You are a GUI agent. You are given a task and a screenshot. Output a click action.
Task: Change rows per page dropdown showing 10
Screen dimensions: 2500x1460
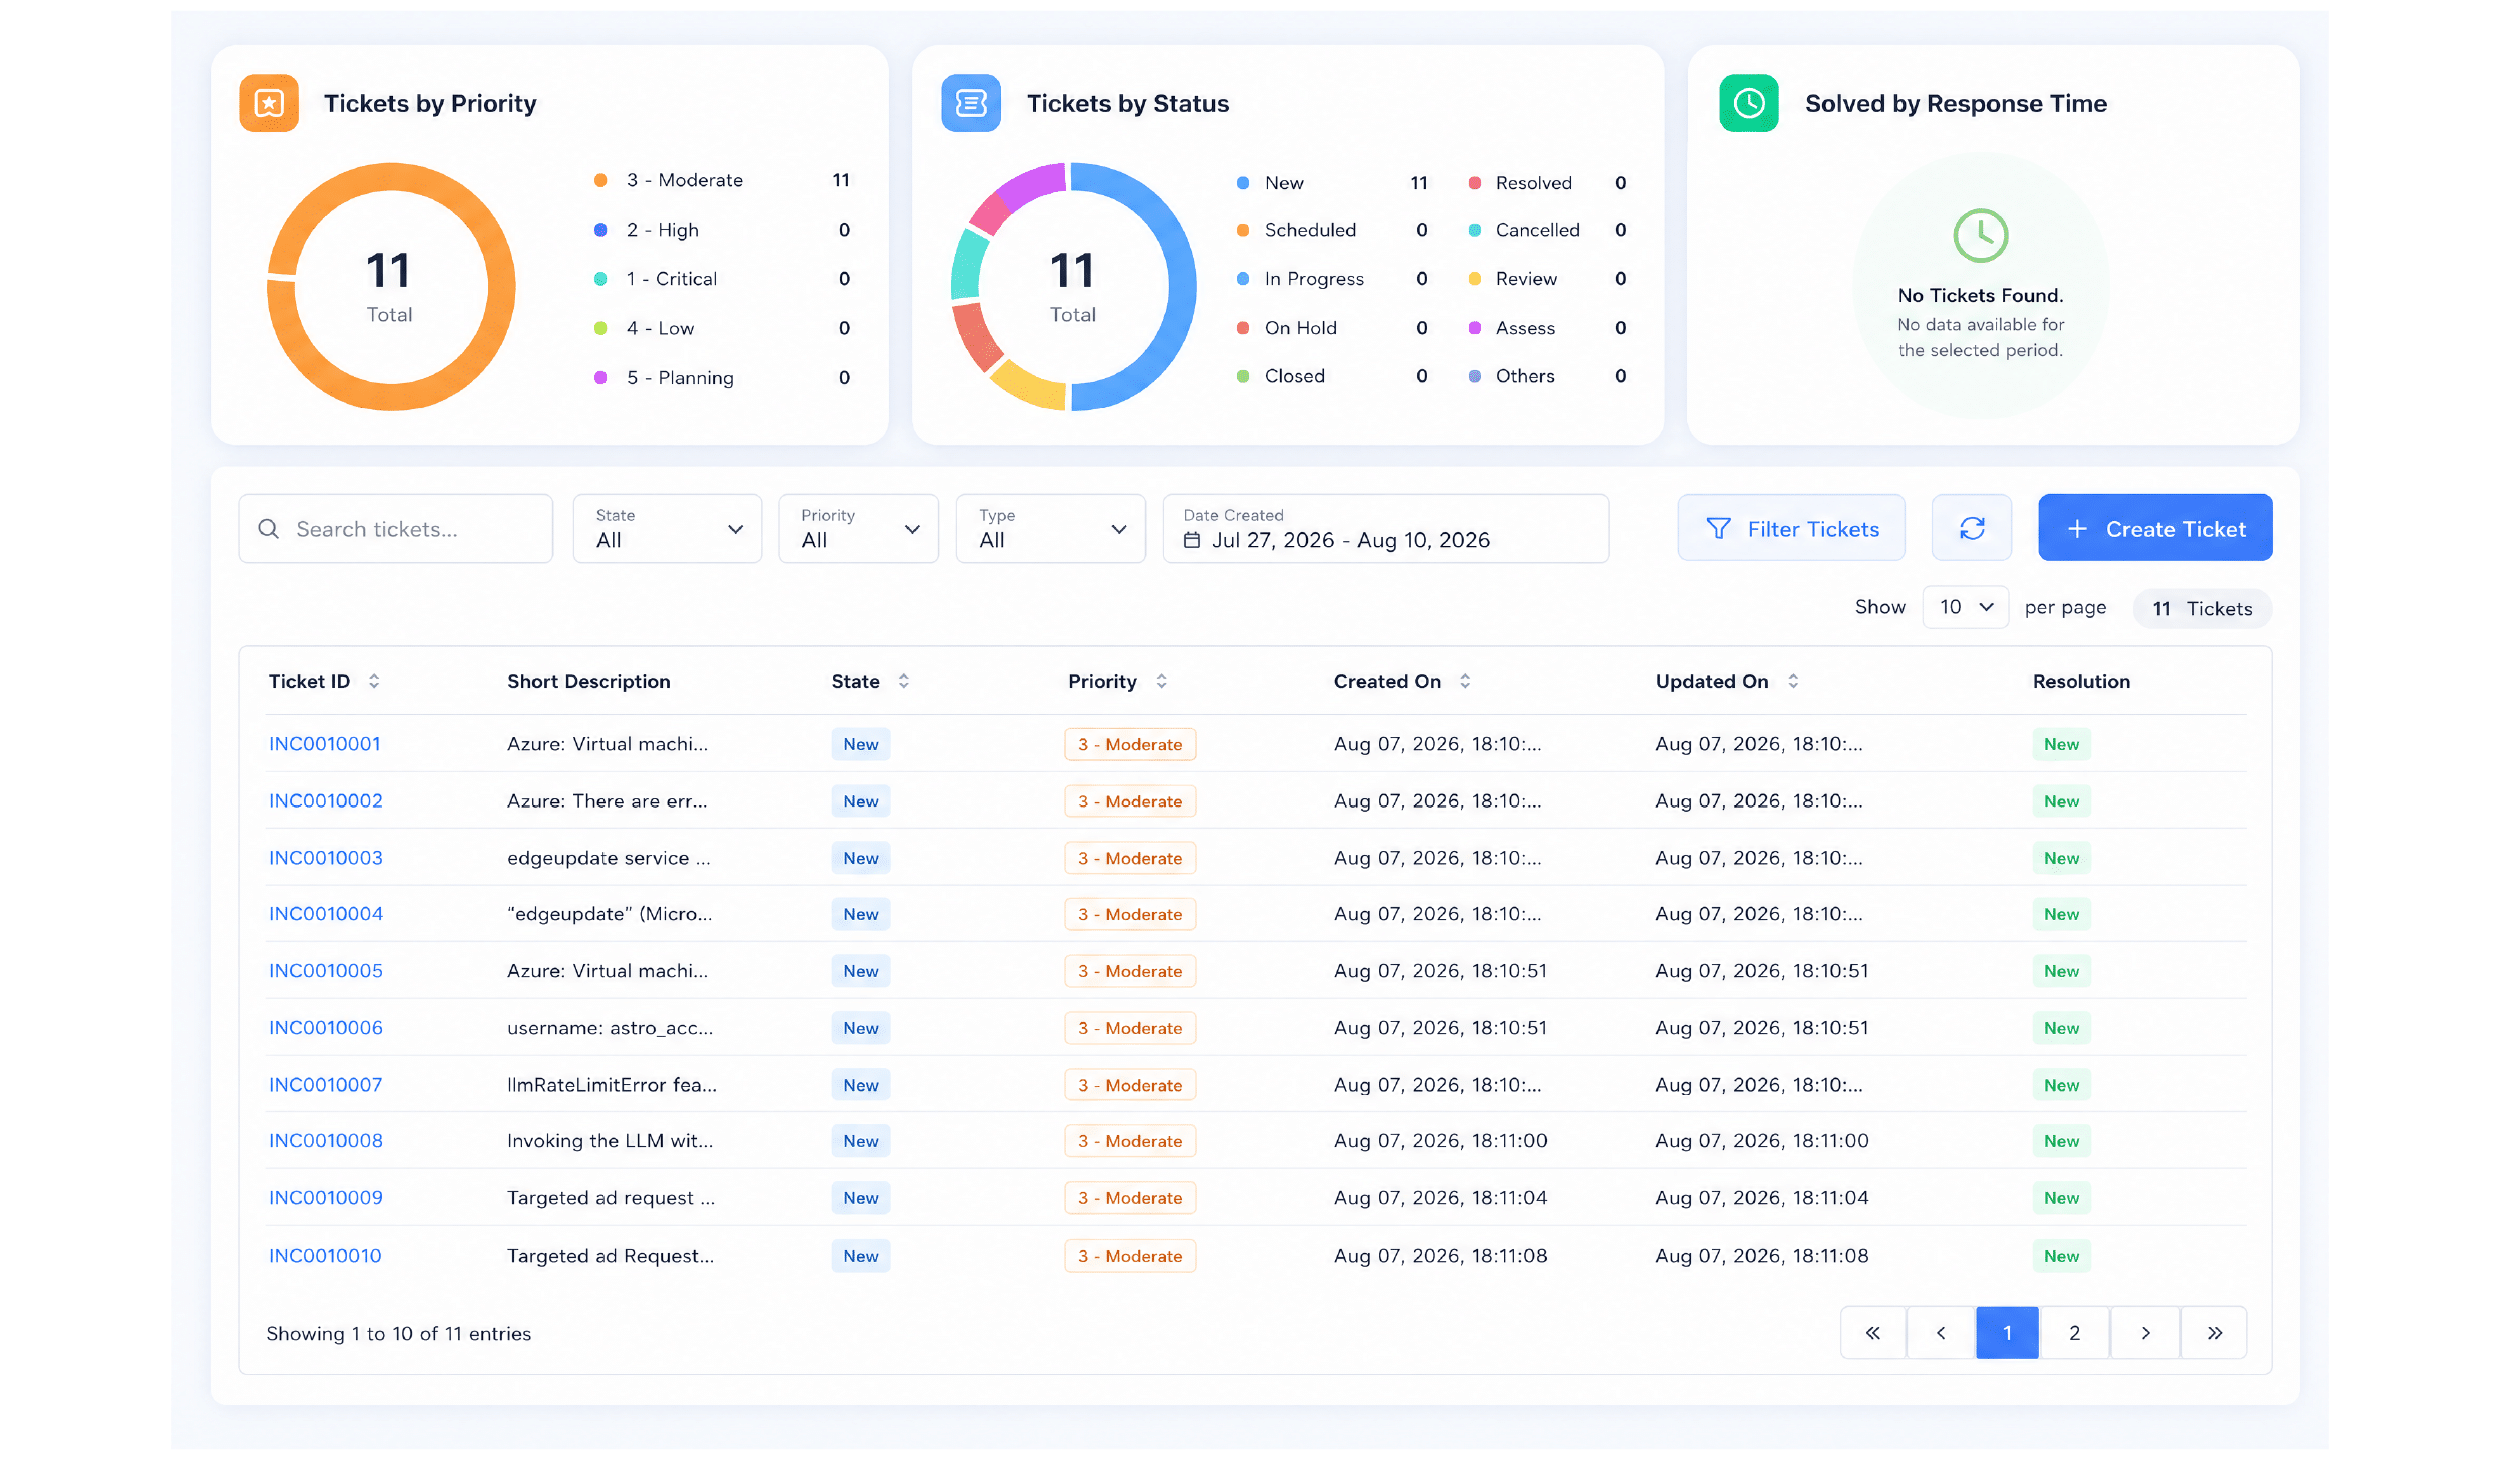coord(1965,607)
